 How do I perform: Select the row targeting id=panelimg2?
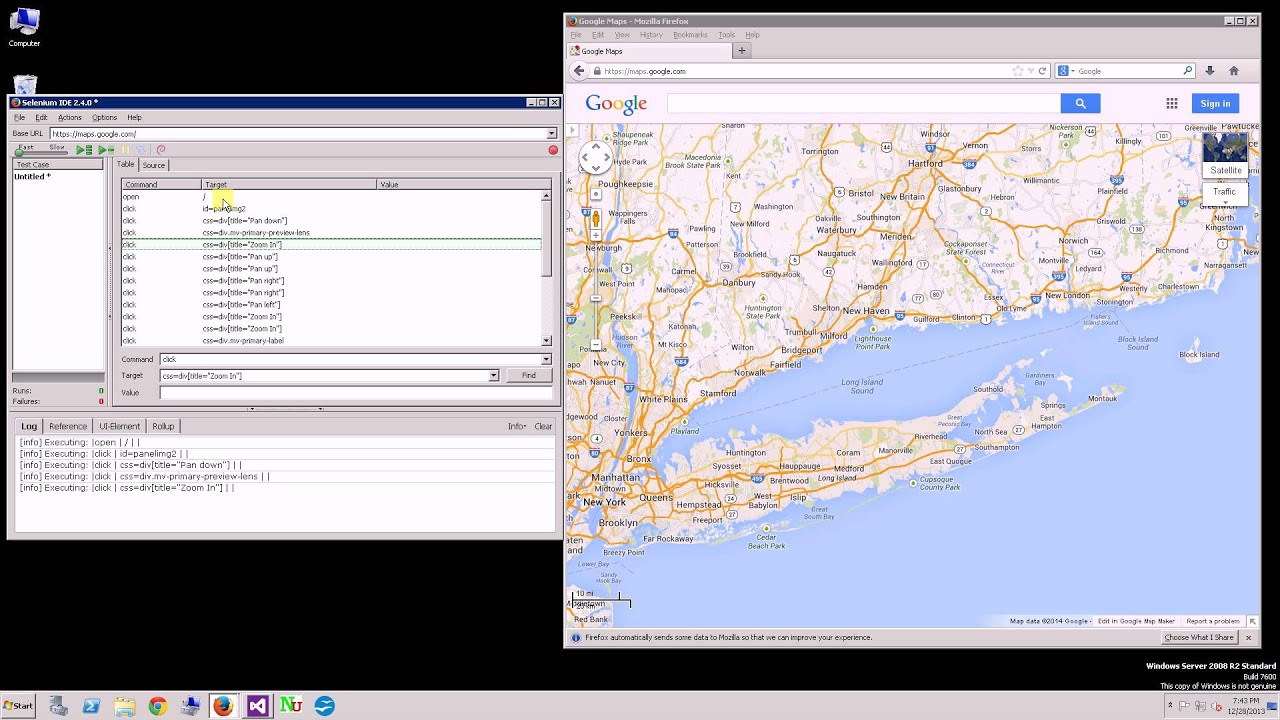tap(332, 208)
